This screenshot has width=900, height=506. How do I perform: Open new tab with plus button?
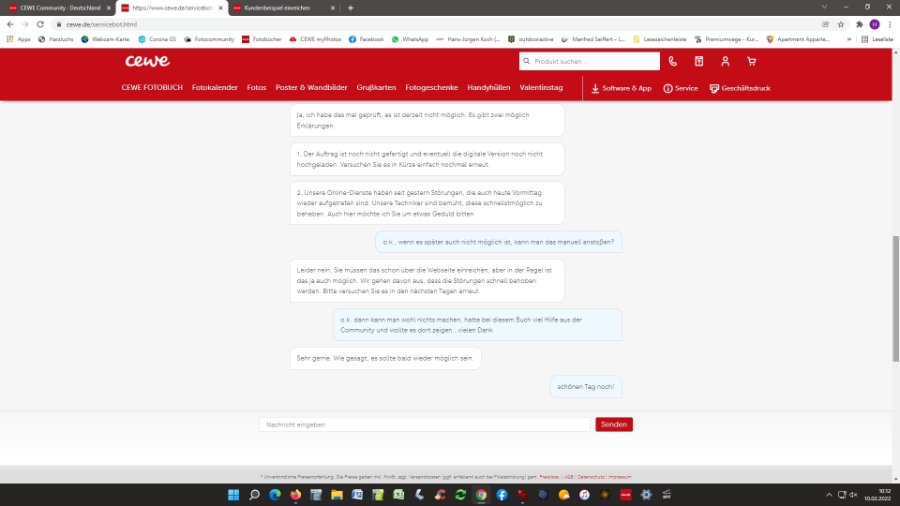pyautogui.click(x=350, y=8)
